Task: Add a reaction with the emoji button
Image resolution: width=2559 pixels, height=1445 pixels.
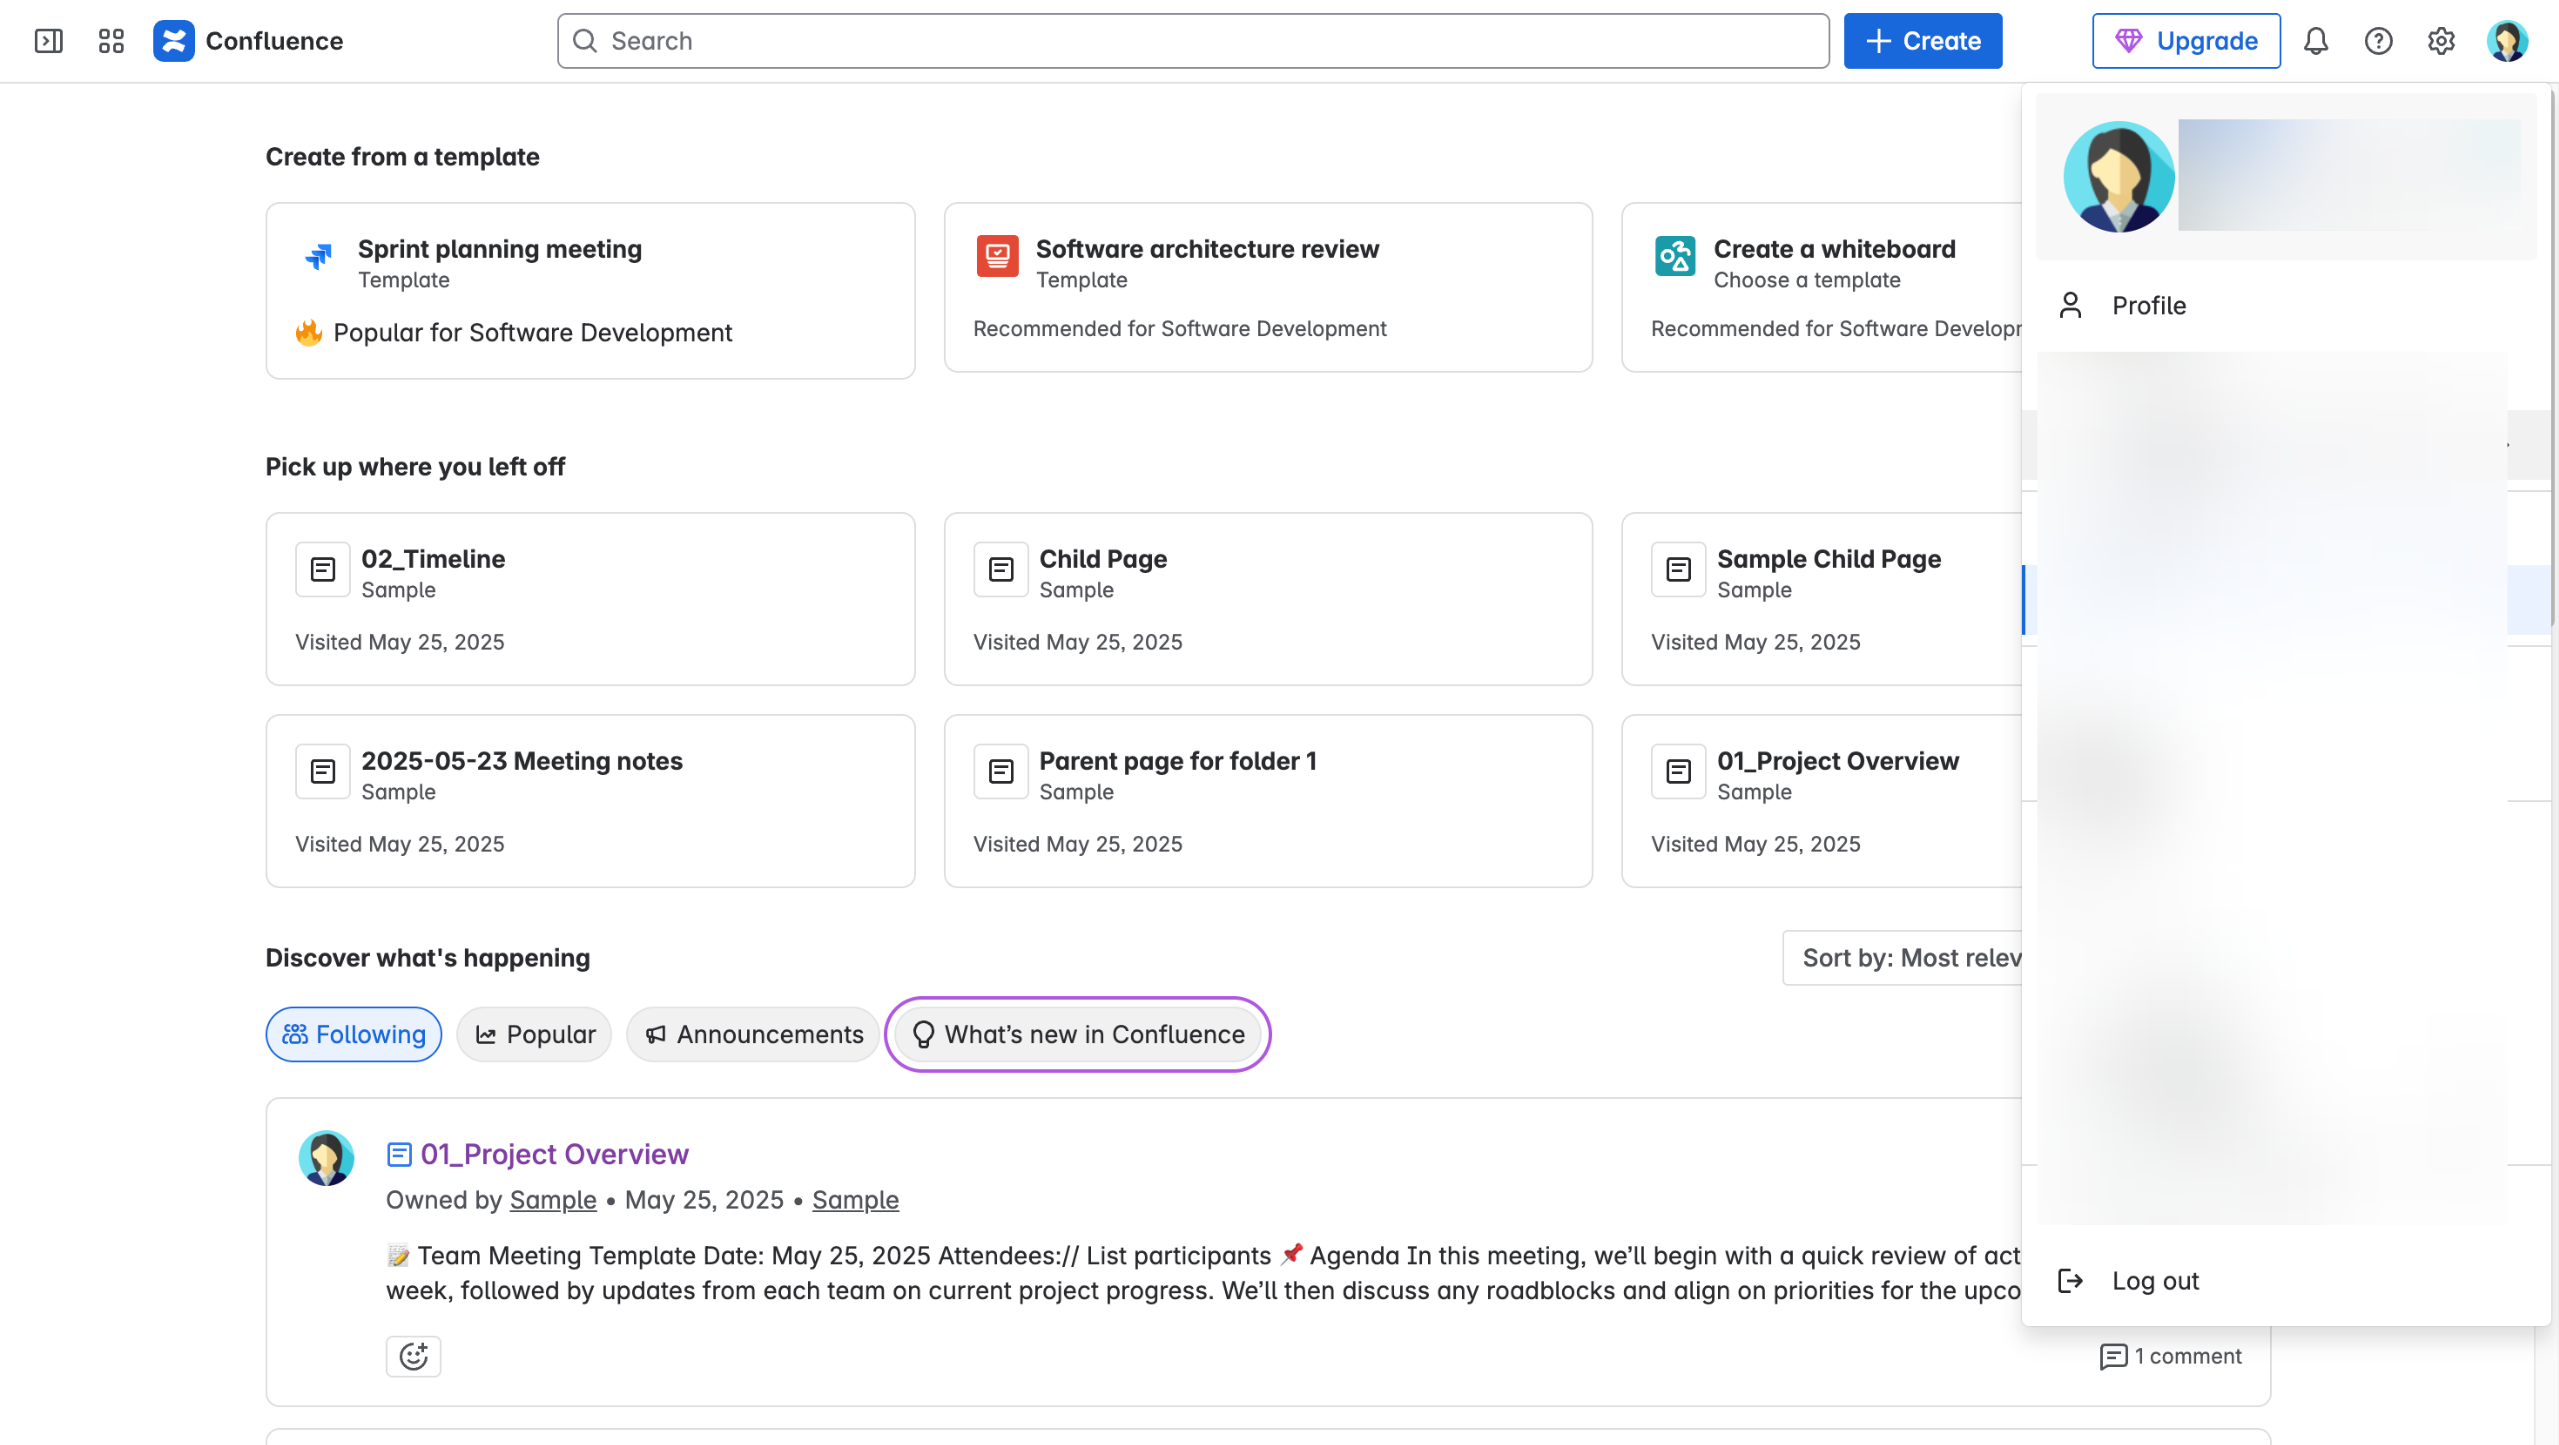Action: [x=413, y=1356]
